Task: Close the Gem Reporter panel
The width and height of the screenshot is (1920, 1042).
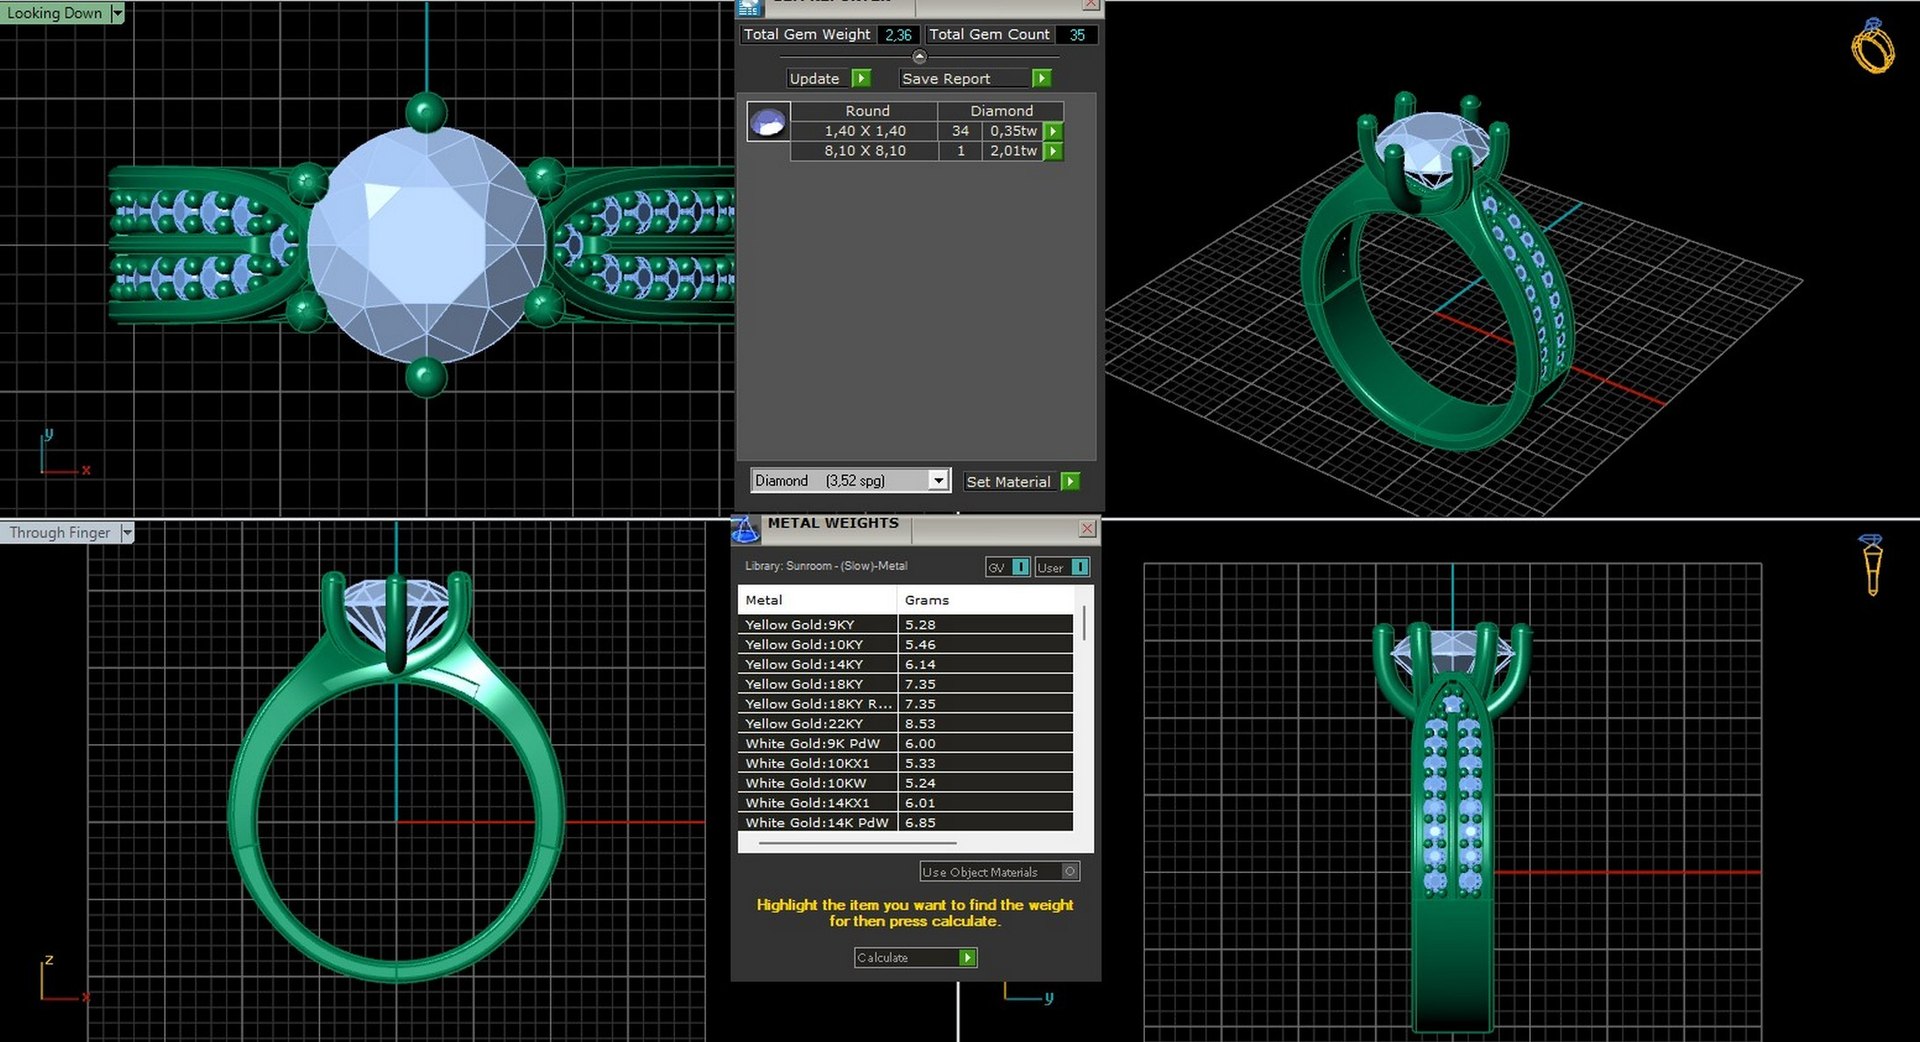Action: tap(1091, 5)
